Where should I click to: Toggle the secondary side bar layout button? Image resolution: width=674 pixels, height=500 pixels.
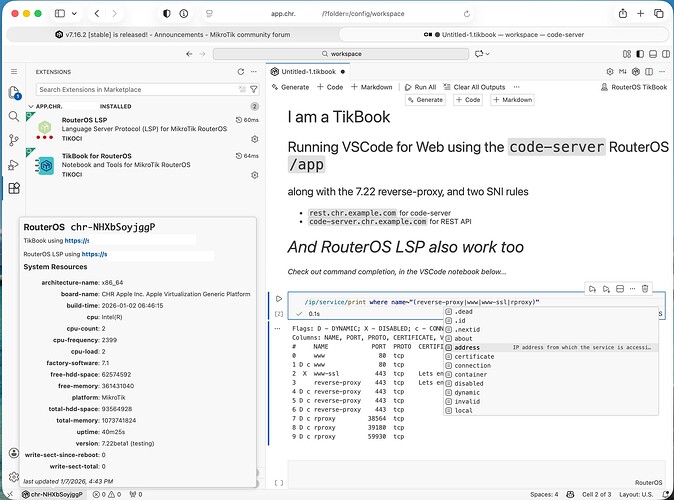[x=666, y=54]
